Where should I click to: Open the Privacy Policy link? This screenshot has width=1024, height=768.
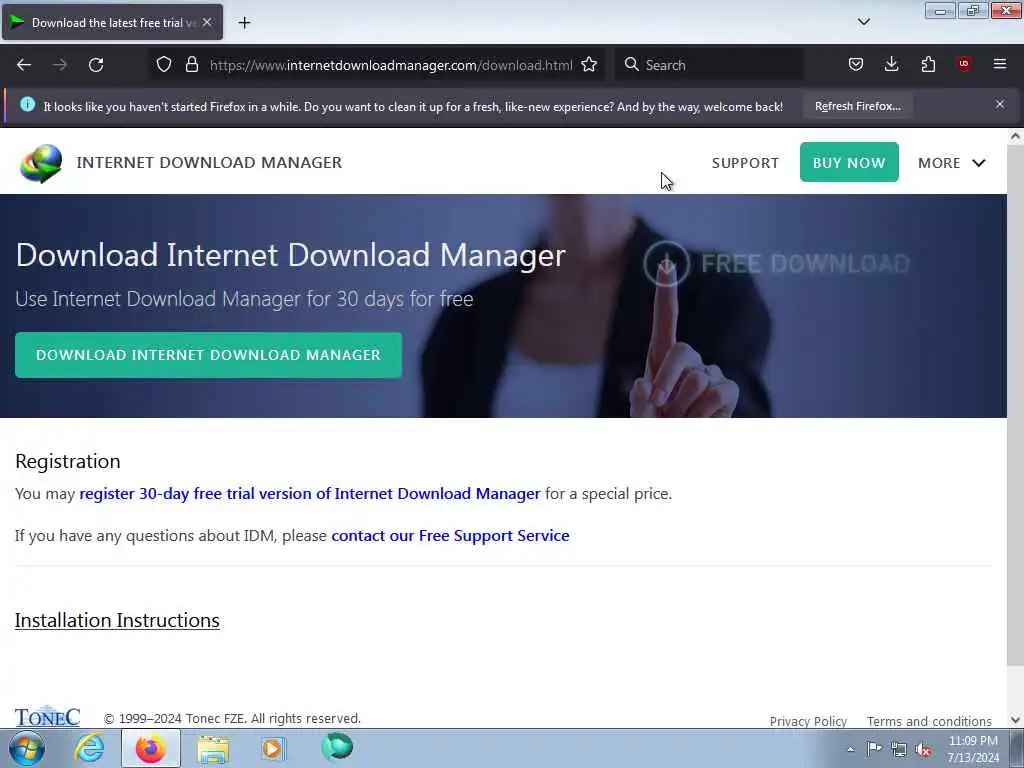tap(808, 721)
